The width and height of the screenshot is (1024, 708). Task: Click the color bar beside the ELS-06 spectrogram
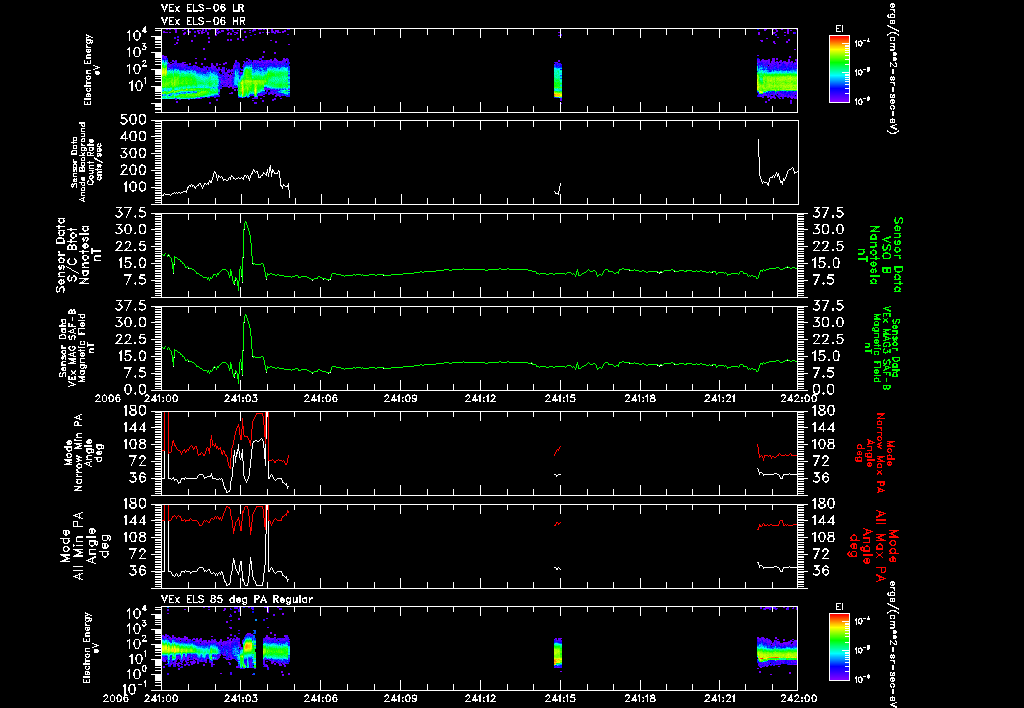(839, 69)
